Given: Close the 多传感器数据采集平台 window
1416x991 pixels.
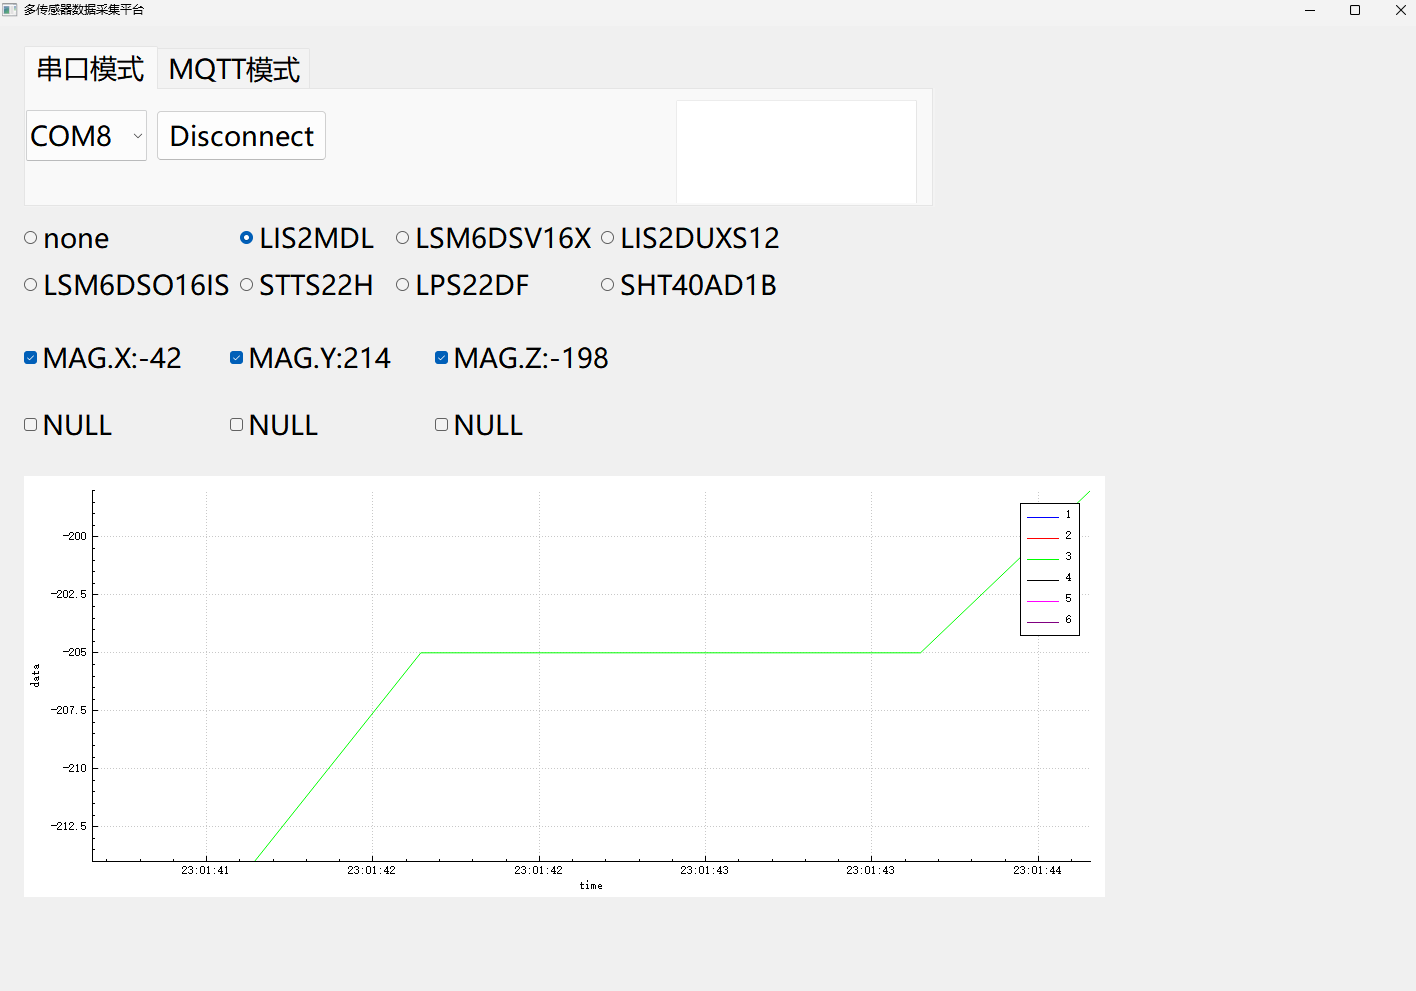Looking at the screenshot, I should point(1400,10).
